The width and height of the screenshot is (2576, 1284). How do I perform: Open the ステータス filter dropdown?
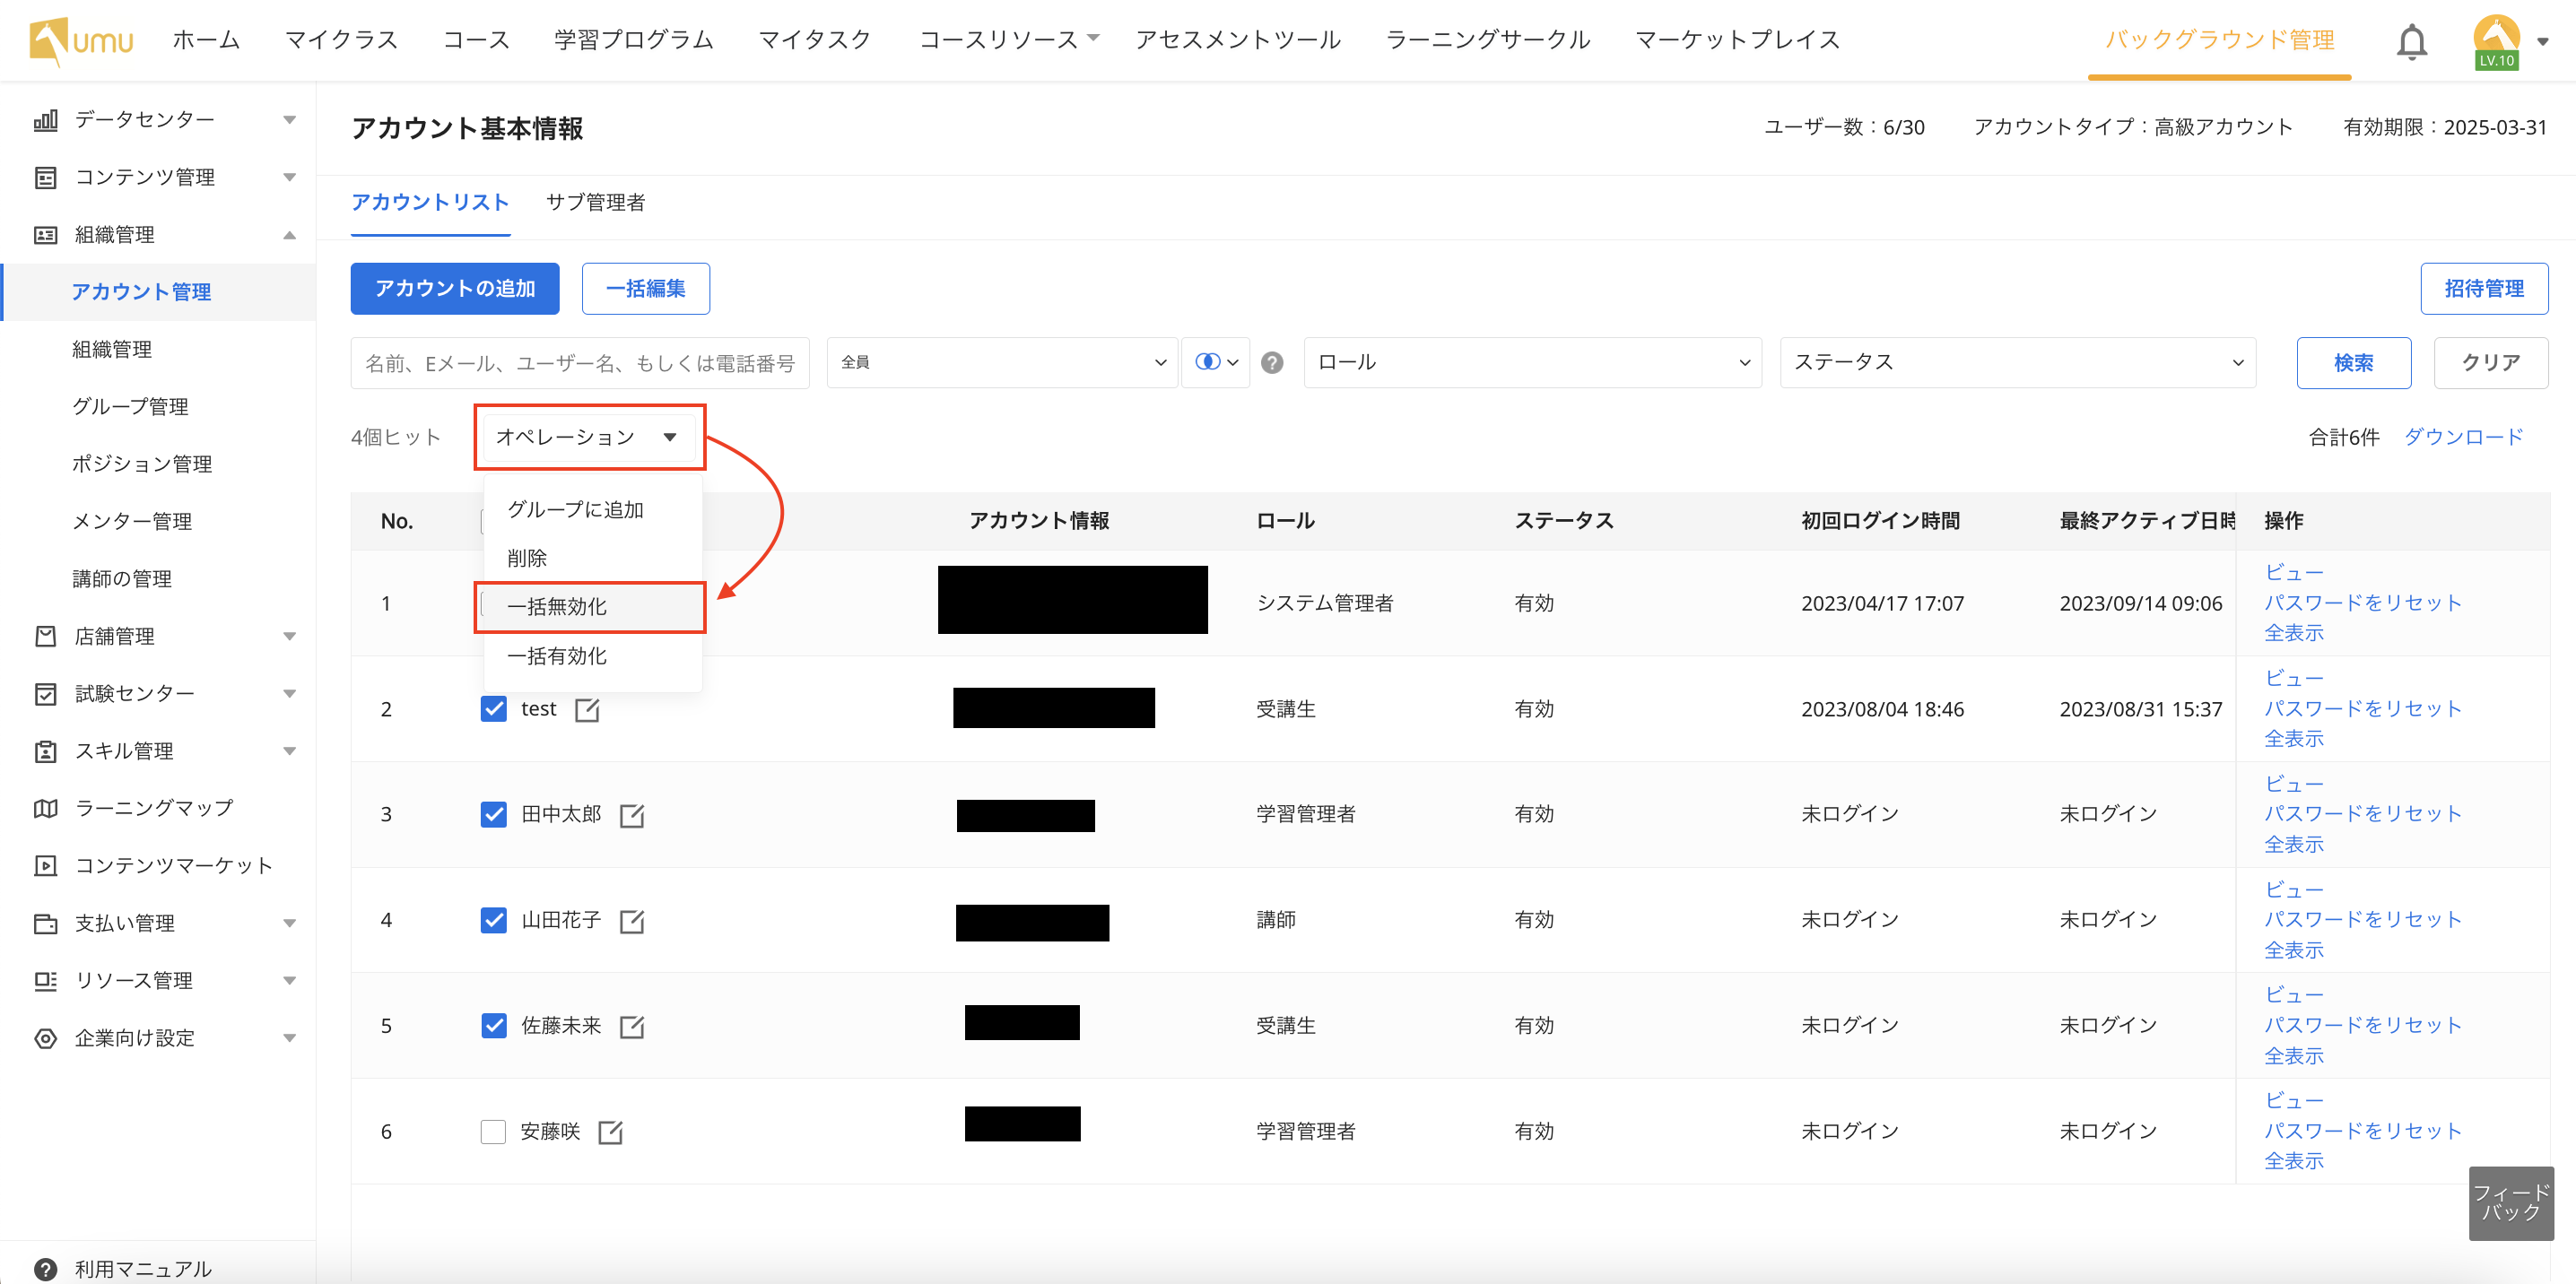[x=2017, y=363]
